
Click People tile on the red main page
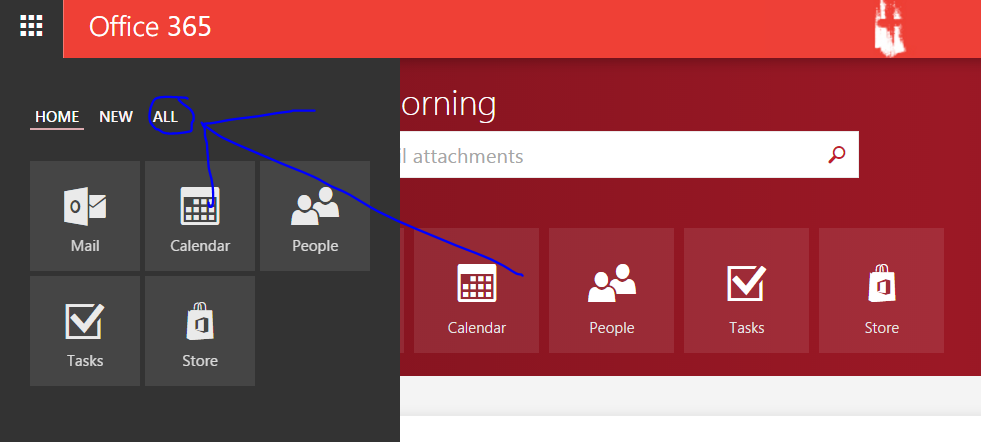point(611,290)
